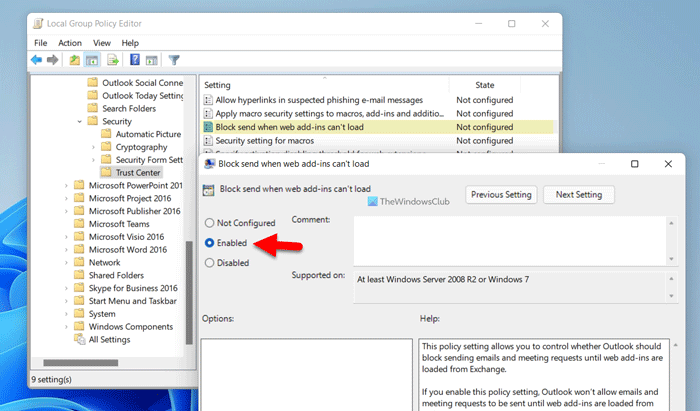The width and height of the screenshot is (700, 411).
Task: Select the Enabled radio button
Action: (209, 243)
